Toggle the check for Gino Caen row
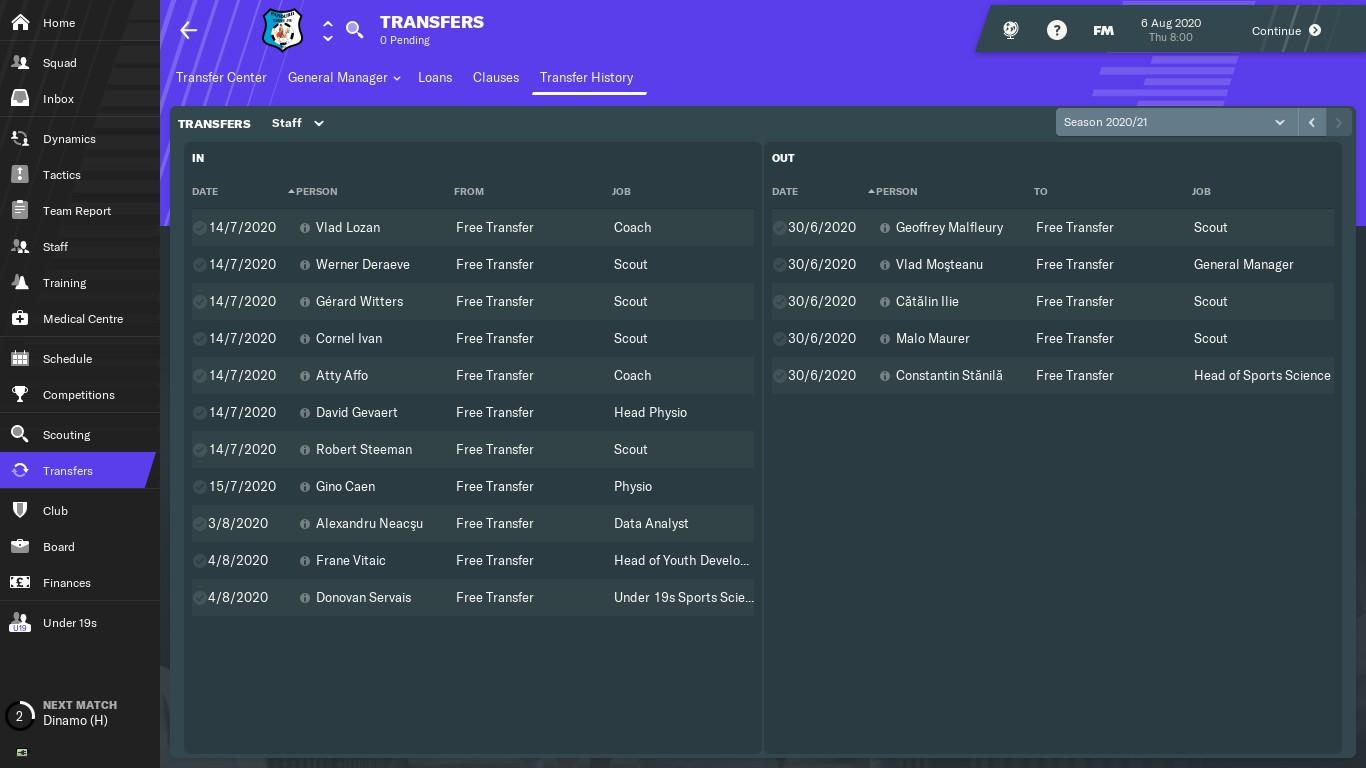 pos(200,487)
